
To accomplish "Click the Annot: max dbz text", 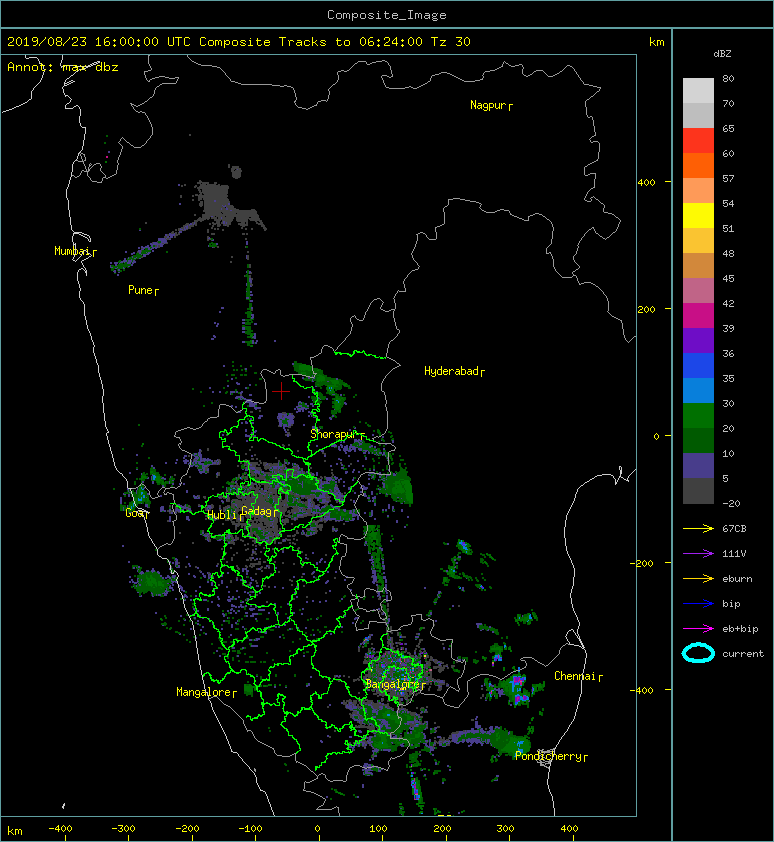I will pyautogui.click(x=63, y=67).
